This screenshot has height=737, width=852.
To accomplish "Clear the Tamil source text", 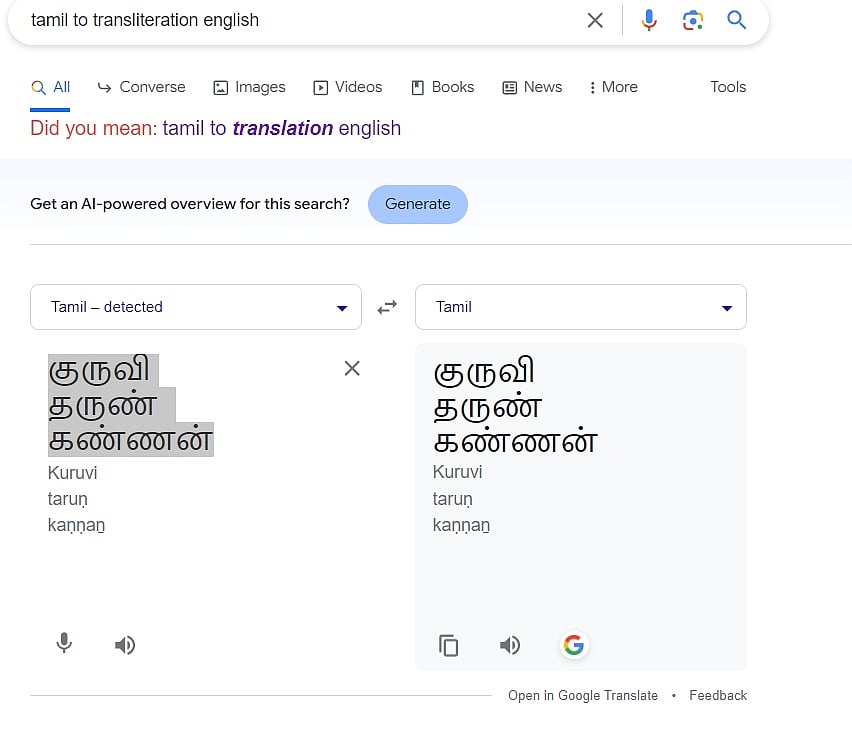I will coord(352,368).
